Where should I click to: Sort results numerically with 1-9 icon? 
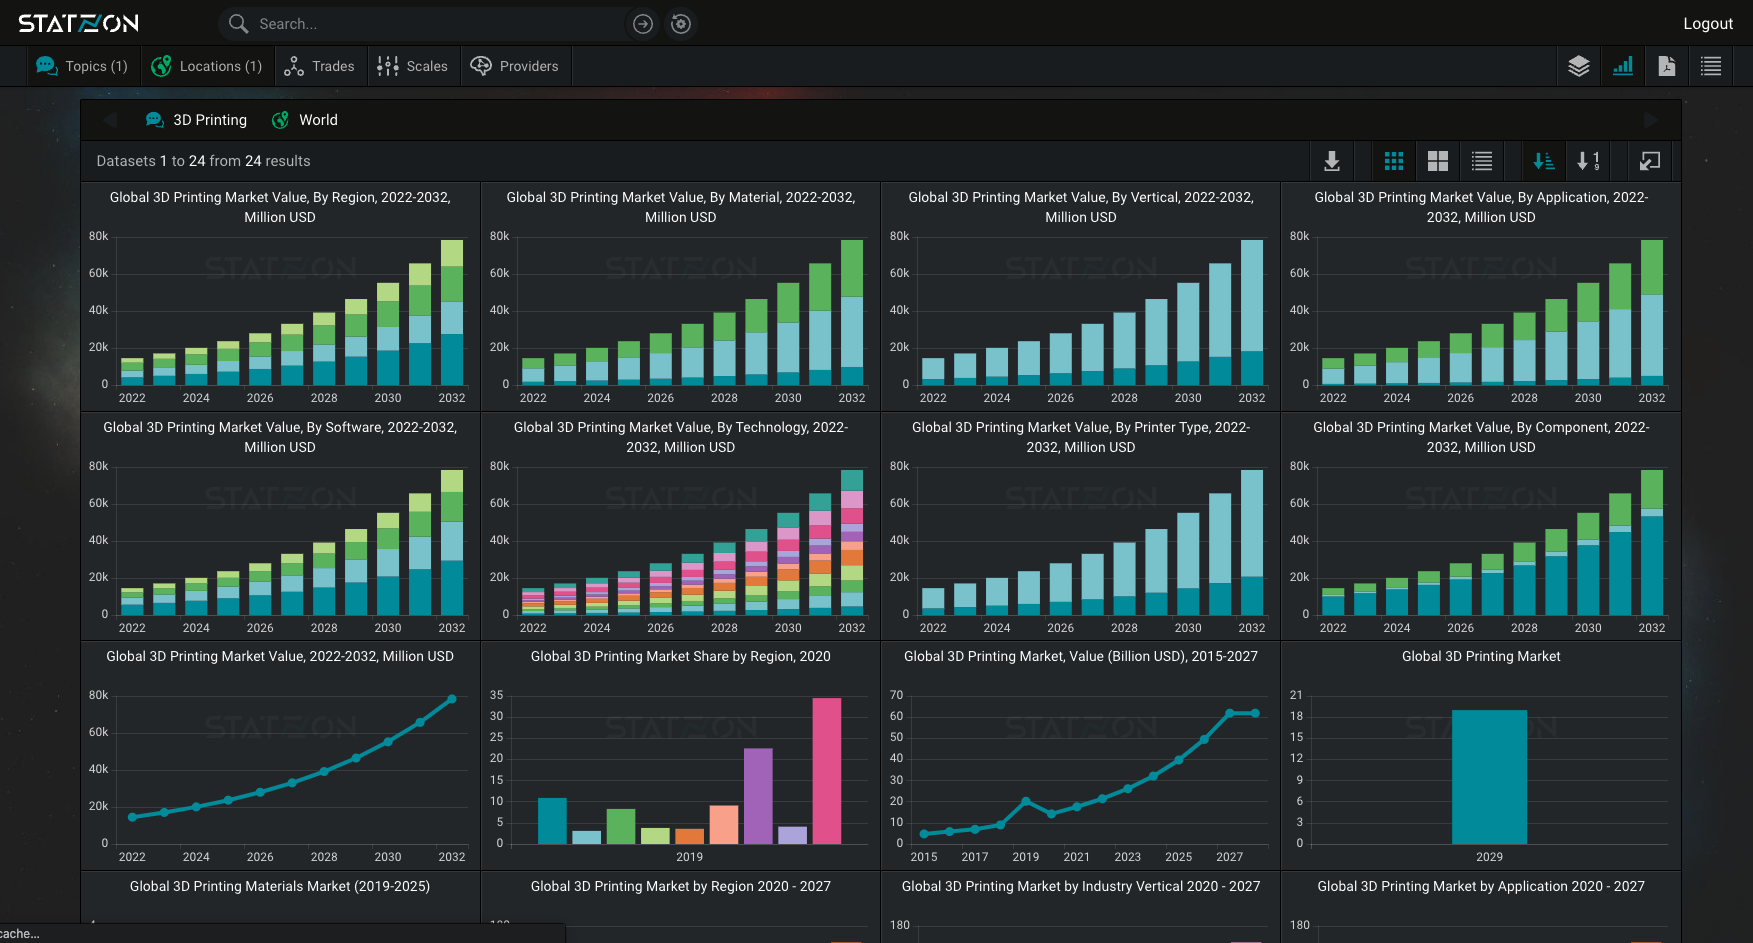(1588, 161)
